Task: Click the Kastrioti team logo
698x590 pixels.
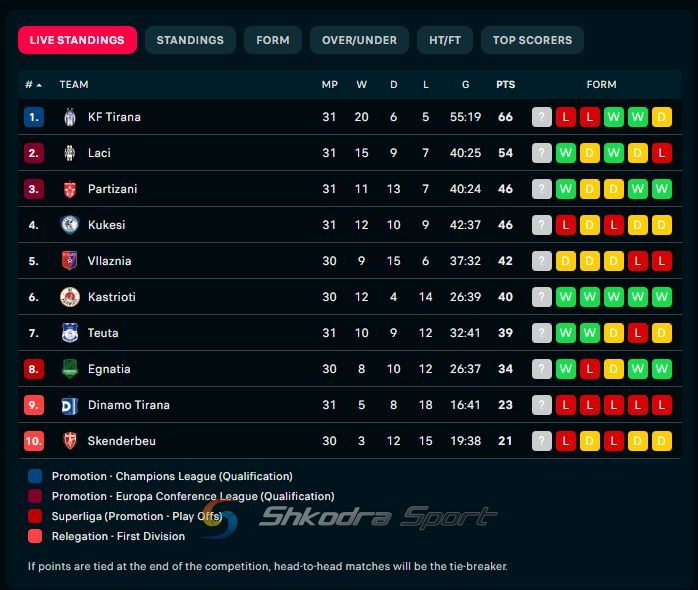Action: pyautogui.click(x=70, y=297)
